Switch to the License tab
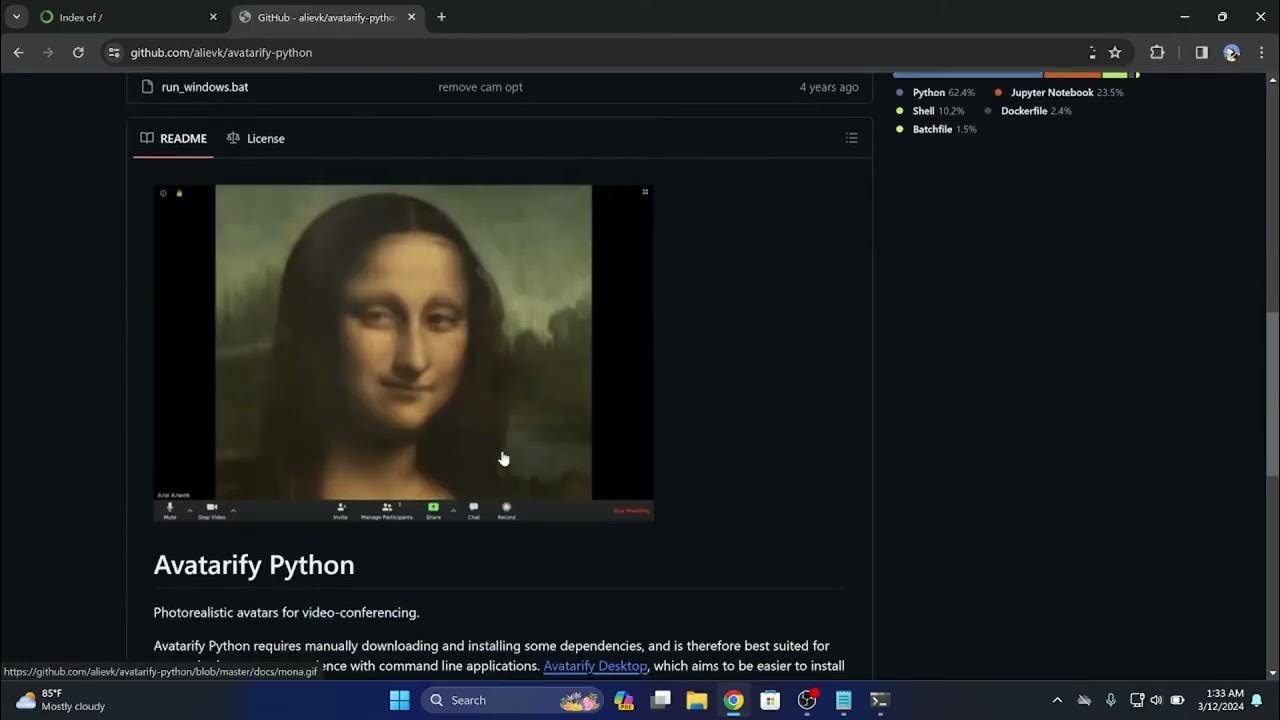 coord(256,138)
